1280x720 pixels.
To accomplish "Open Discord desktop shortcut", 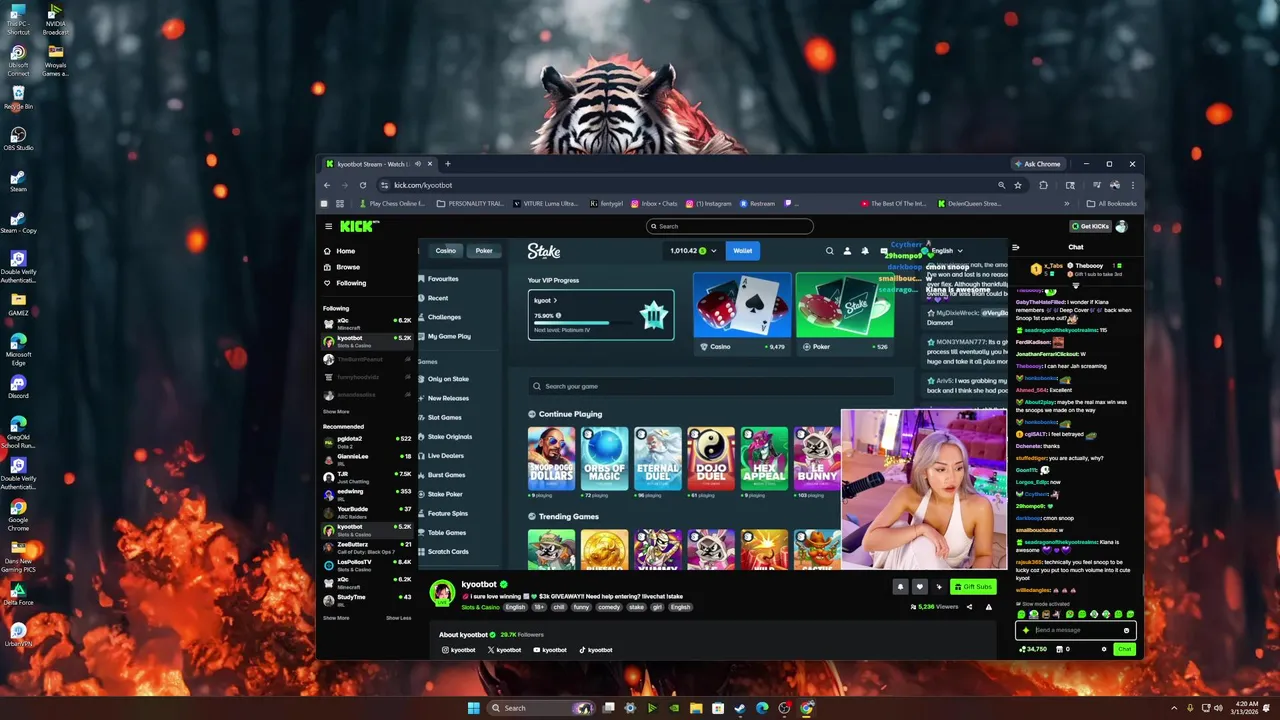I will tap(18, 387).
